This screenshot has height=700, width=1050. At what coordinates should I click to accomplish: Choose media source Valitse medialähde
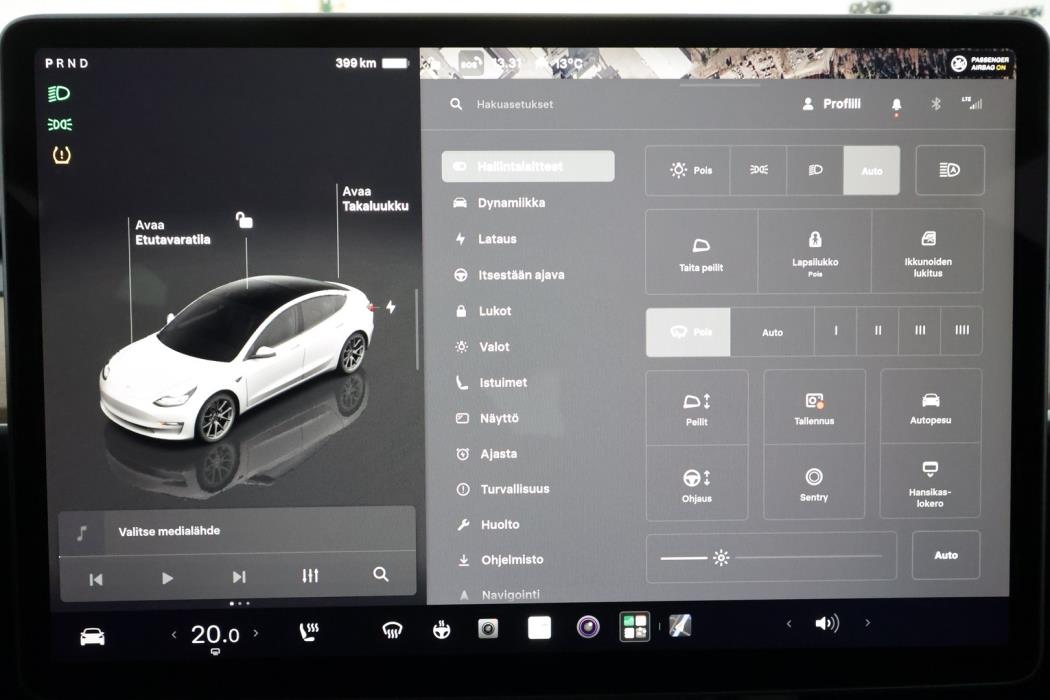[x=236, y=532]
